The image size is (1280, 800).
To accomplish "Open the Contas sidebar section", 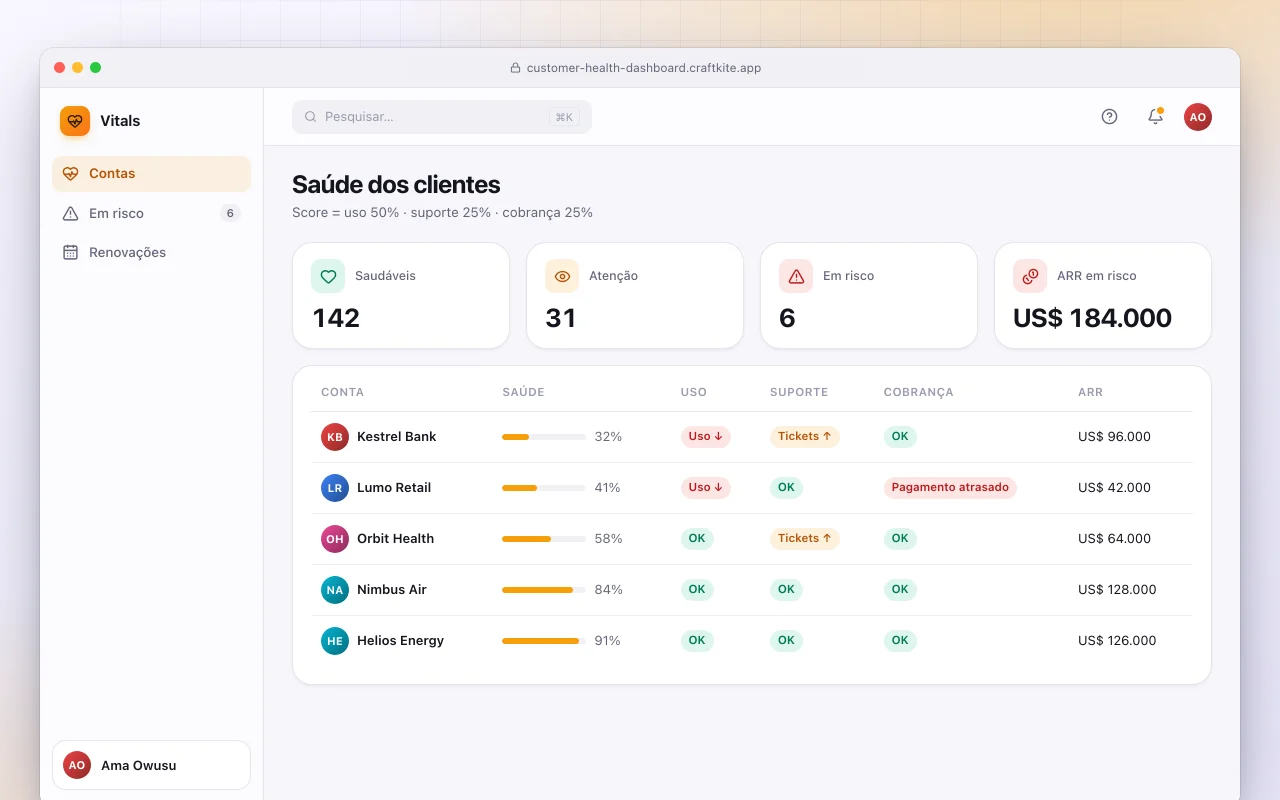I will pyautogui.click(x=151, y=174).
